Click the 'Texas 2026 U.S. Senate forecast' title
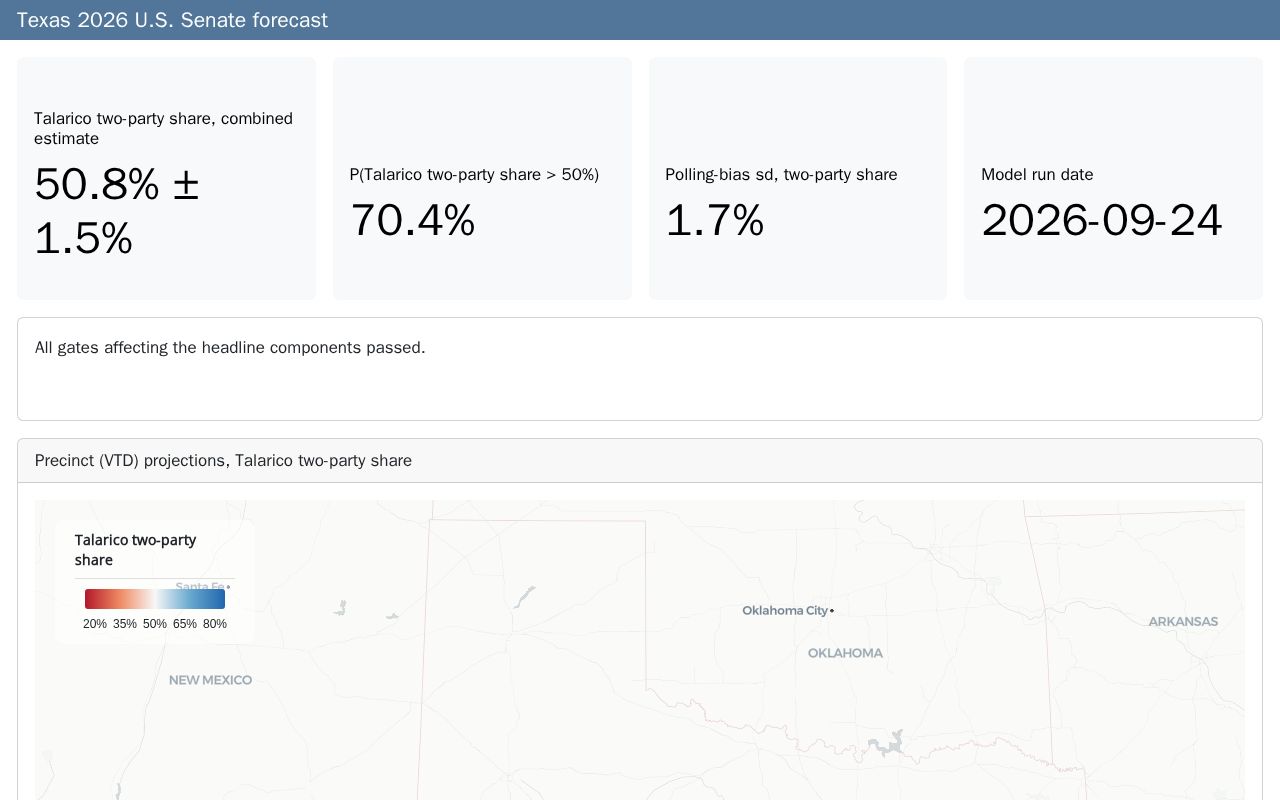1280x800 pixels. (172, 20)
